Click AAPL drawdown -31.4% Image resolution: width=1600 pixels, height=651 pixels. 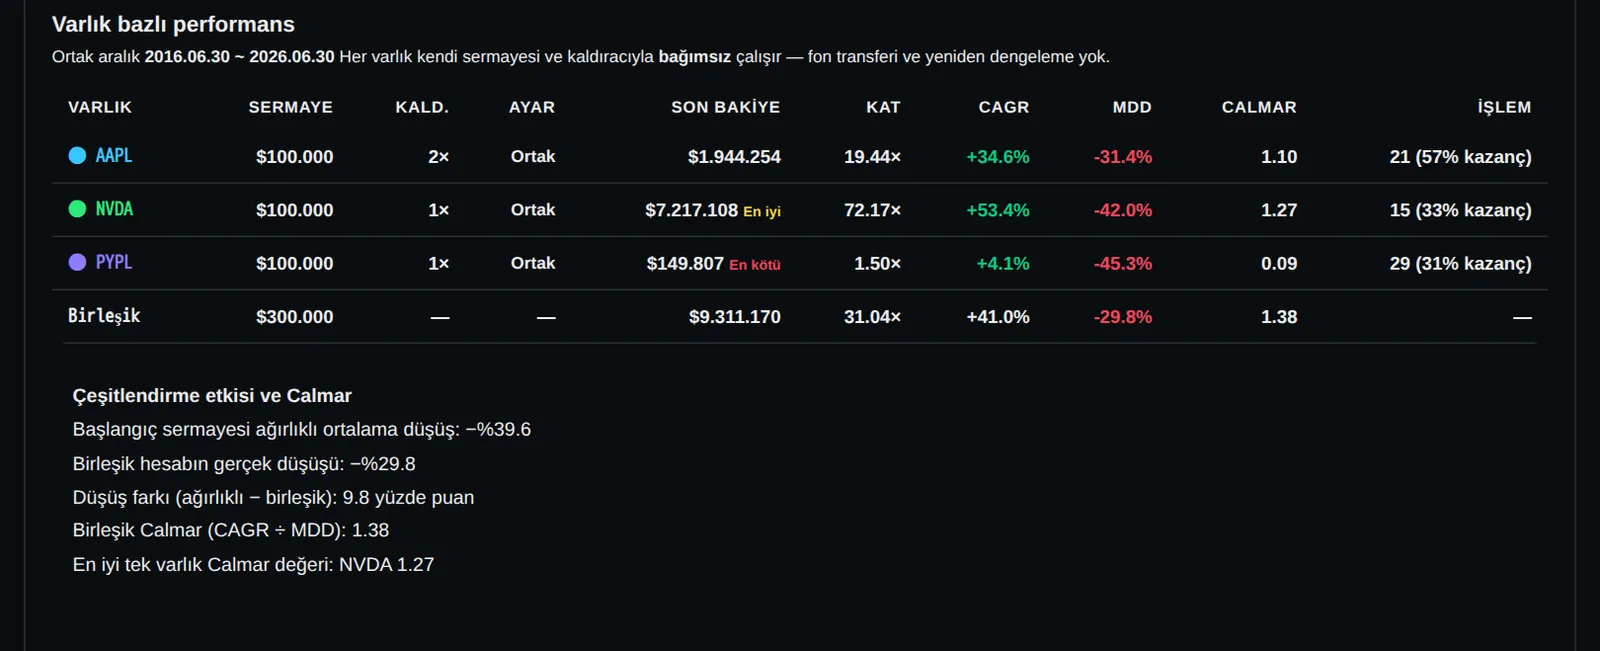[1123, 157]
